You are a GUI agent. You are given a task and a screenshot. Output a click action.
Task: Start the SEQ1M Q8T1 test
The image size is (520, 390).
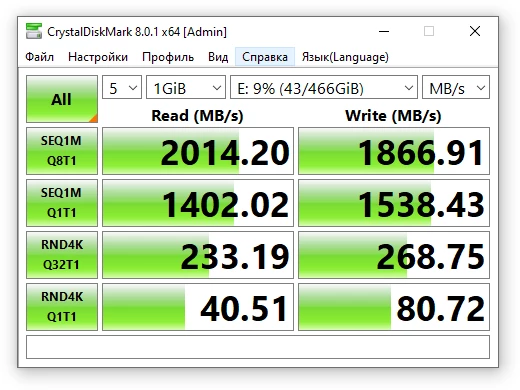[62, 151]
